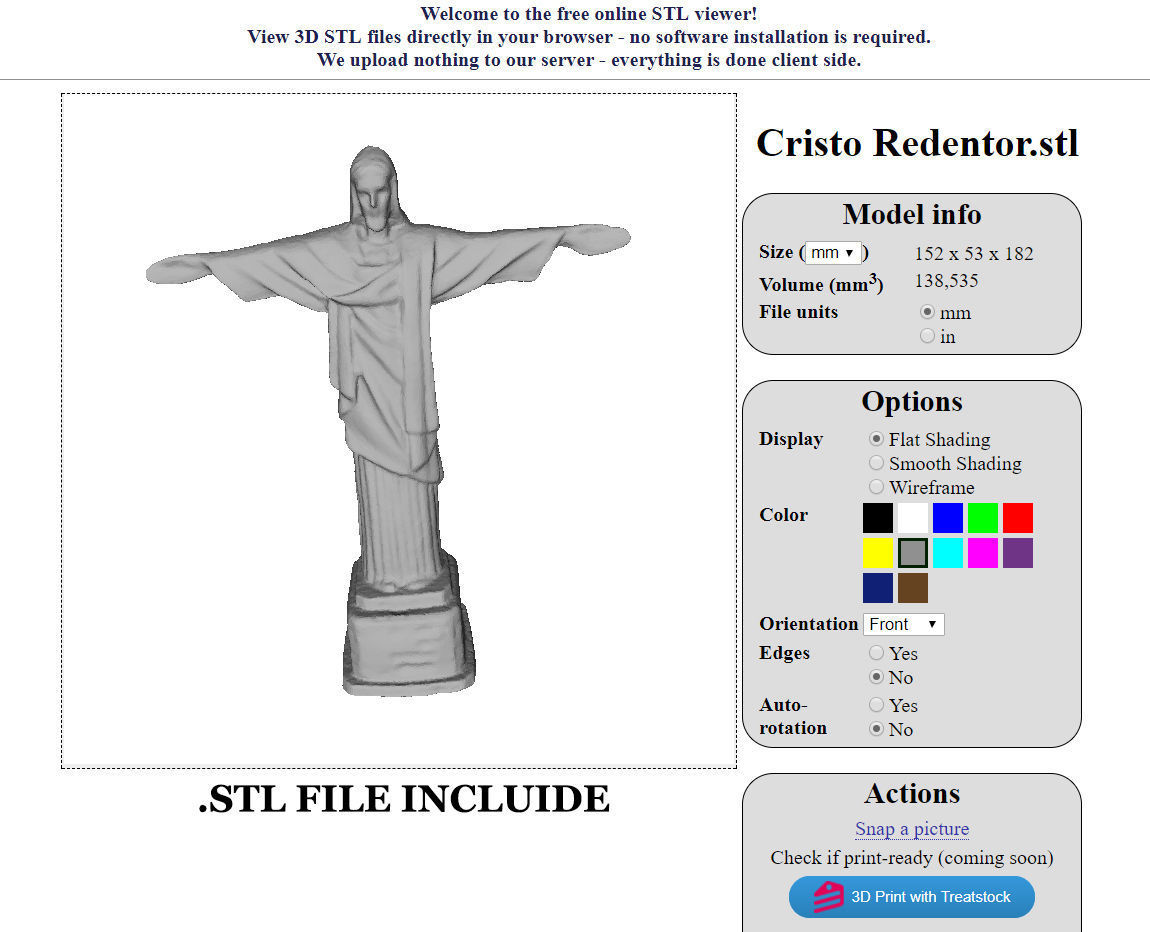This screenshot has height=932, width=1150.
Task: Enable auto-rotation by selecting Yes
Action: coord(876,705)
